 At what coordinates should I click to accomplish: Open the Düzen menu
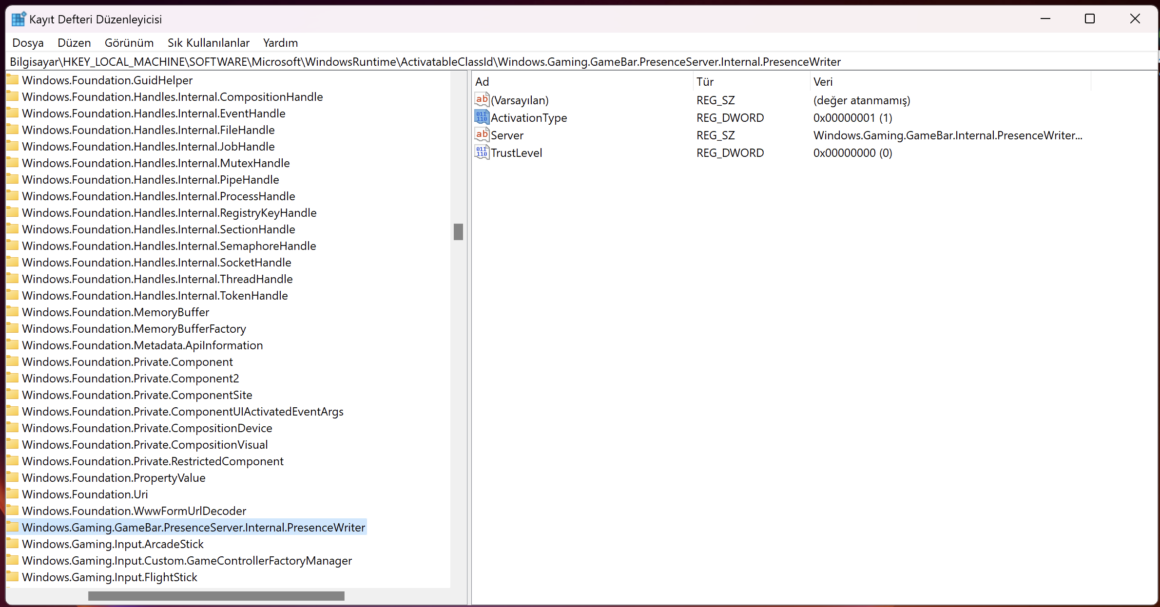(74, 43)
